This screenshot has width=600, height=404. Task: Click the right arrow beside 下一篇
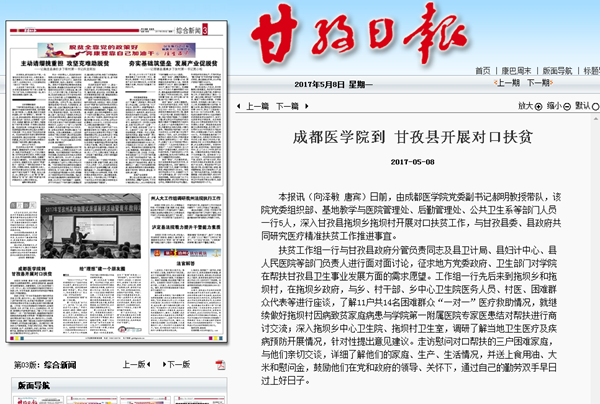click(x=306, y=106)
